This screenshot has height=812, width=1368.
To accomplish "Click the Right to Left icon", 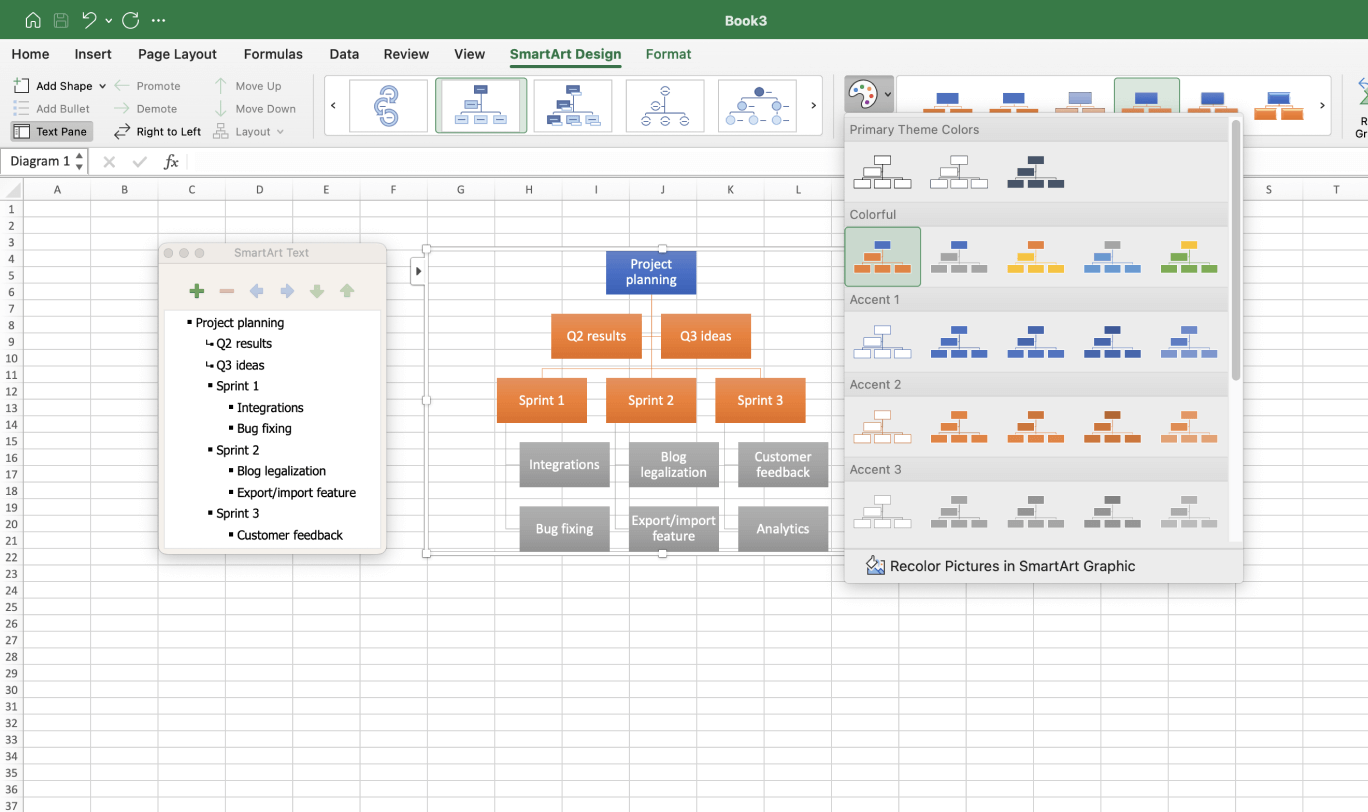I will 122,131.
